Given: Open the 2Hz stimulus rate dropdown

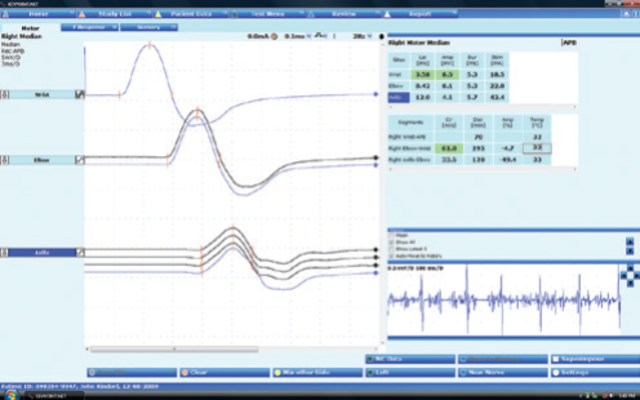Looking at the screenshot, I should (x=362, y=35).
